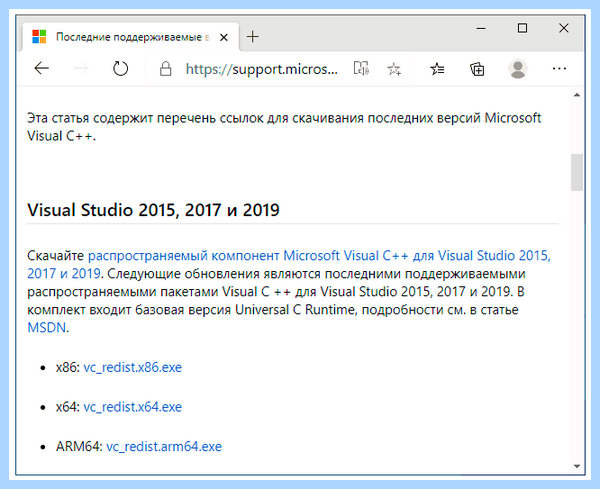Maximize the browser window

pyautogui.click(x=522, y=28)
